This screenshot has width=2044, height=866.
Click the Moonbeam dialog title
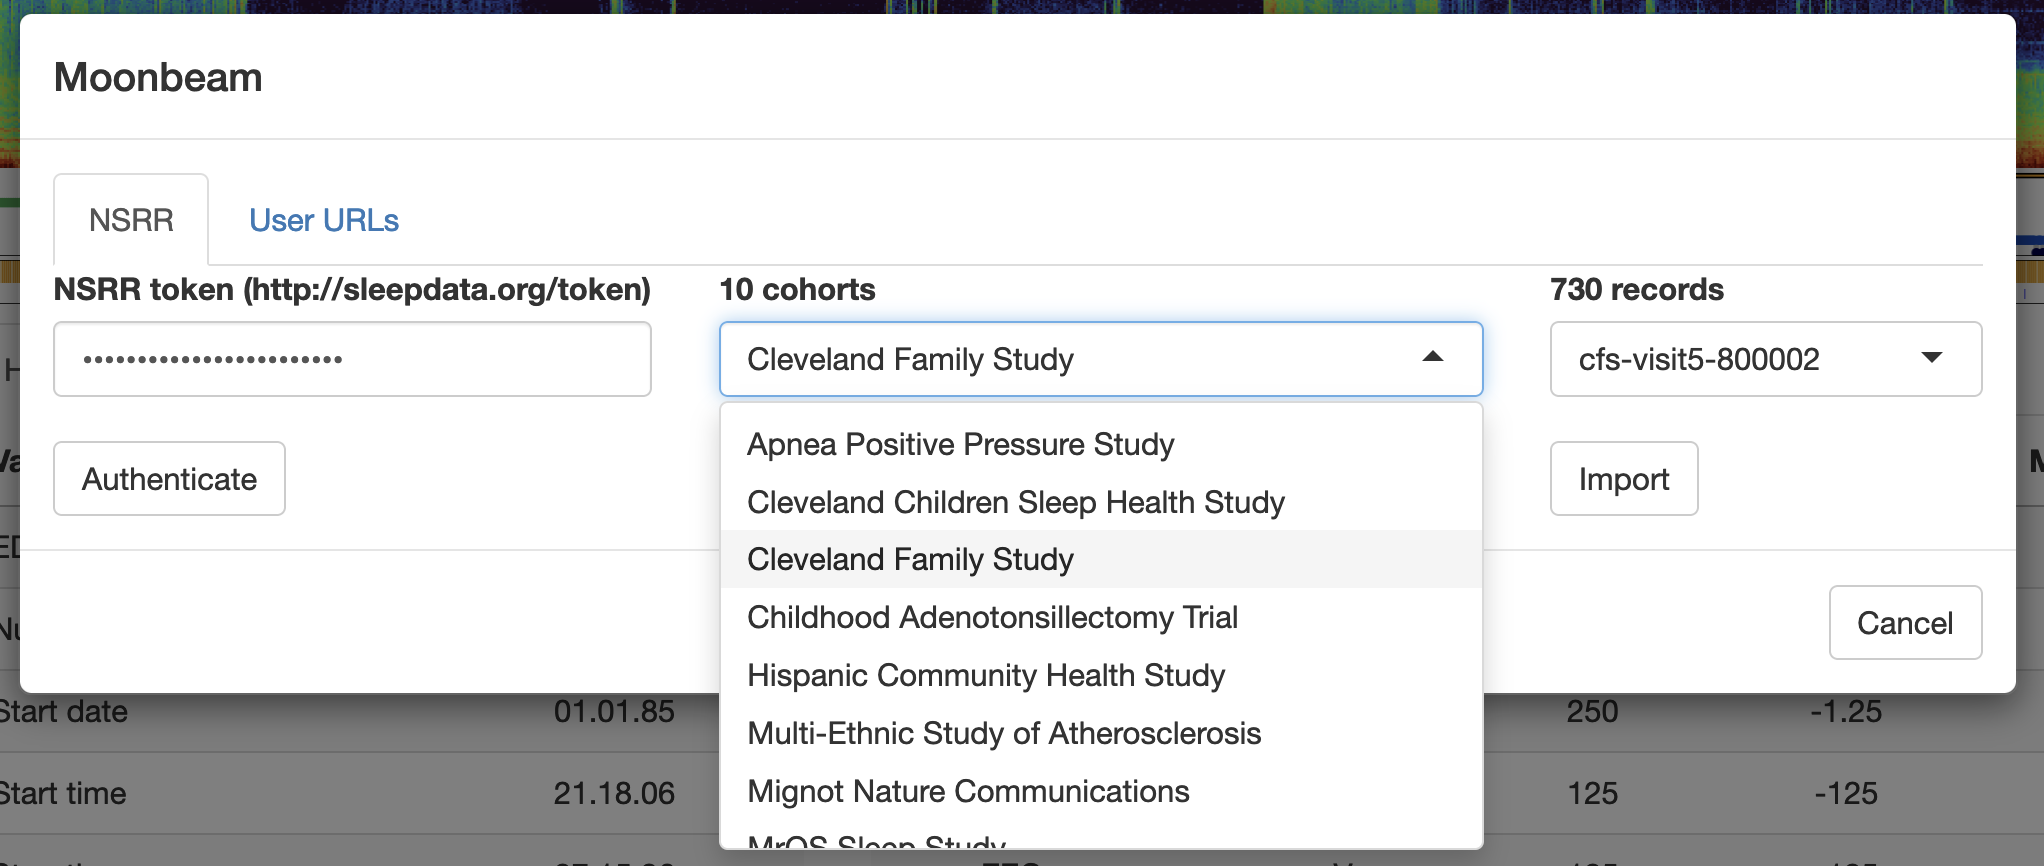click(x=158, y=78)
